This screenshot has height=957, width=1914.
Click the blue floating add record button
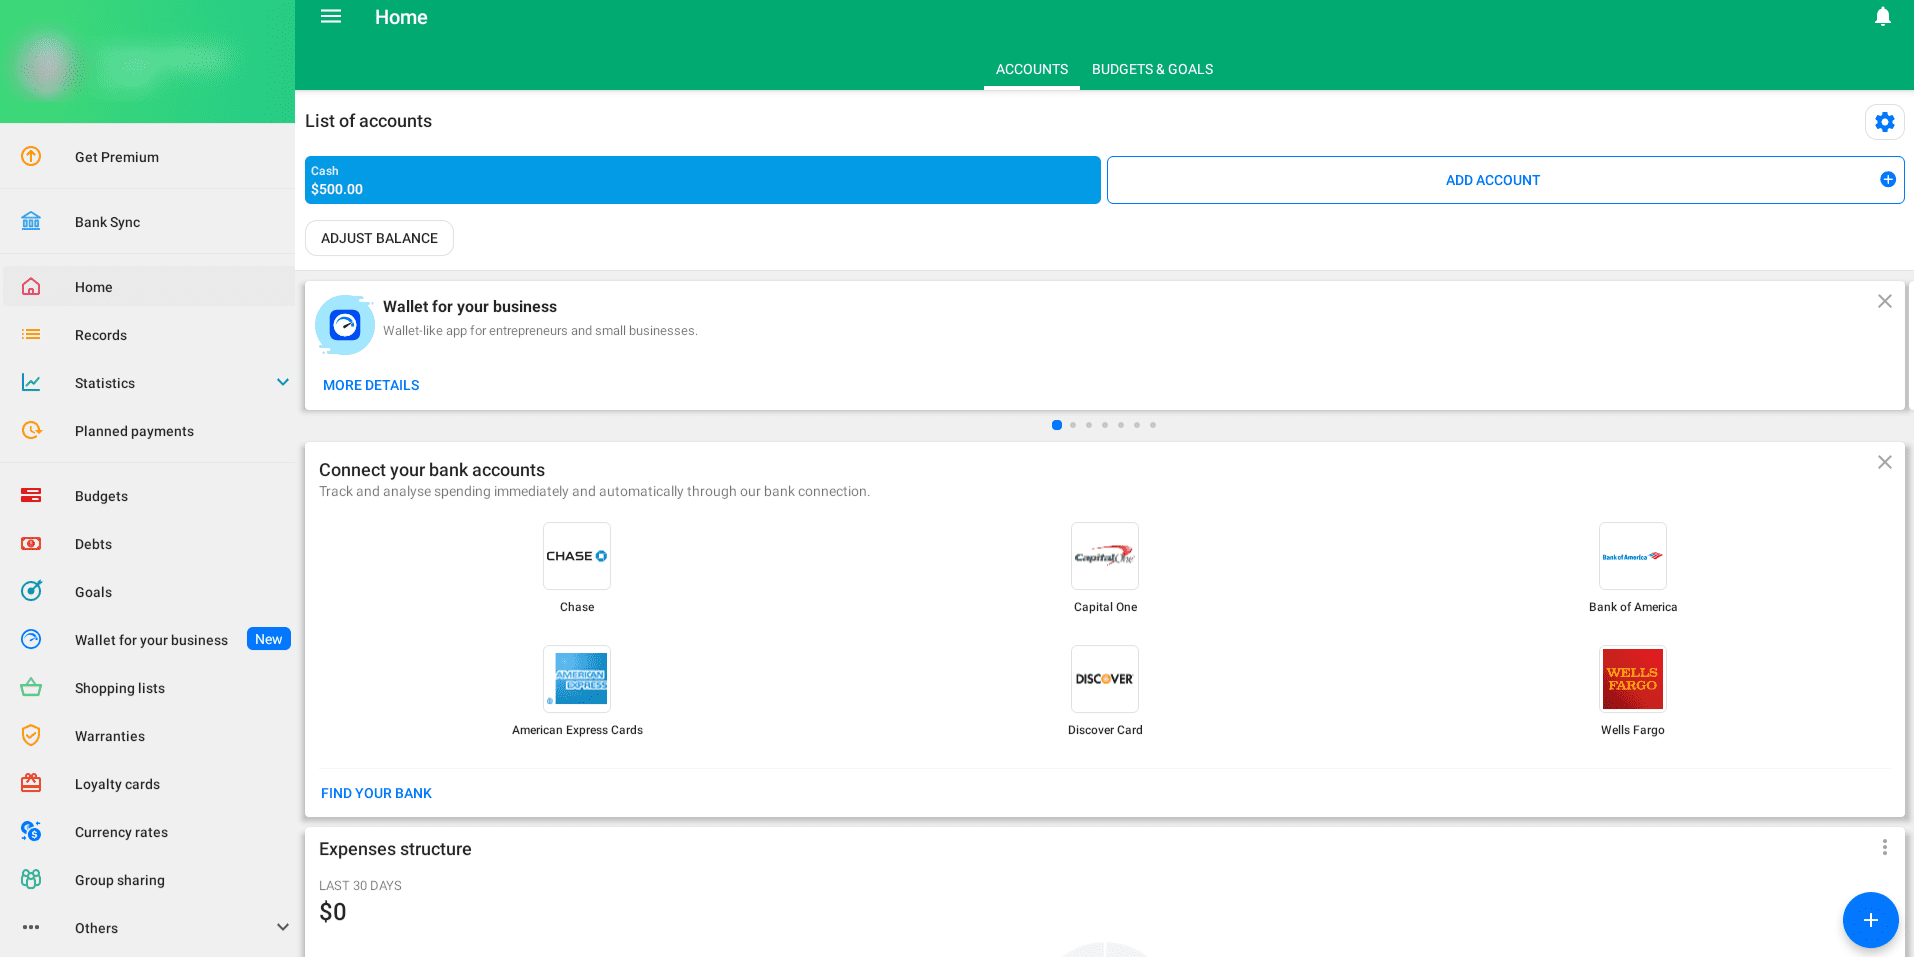[1871, 920]
